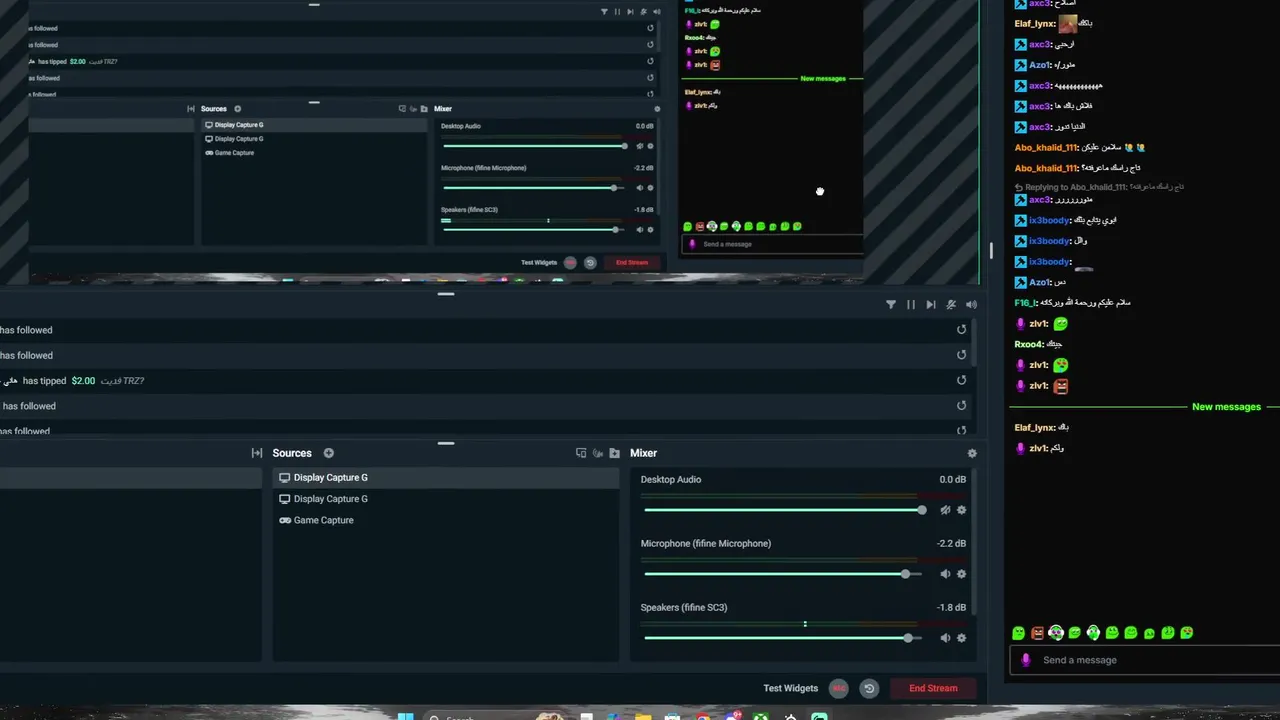Click the End Stream button
This screenshot has width=1280, height=720.
pos(933,688)
